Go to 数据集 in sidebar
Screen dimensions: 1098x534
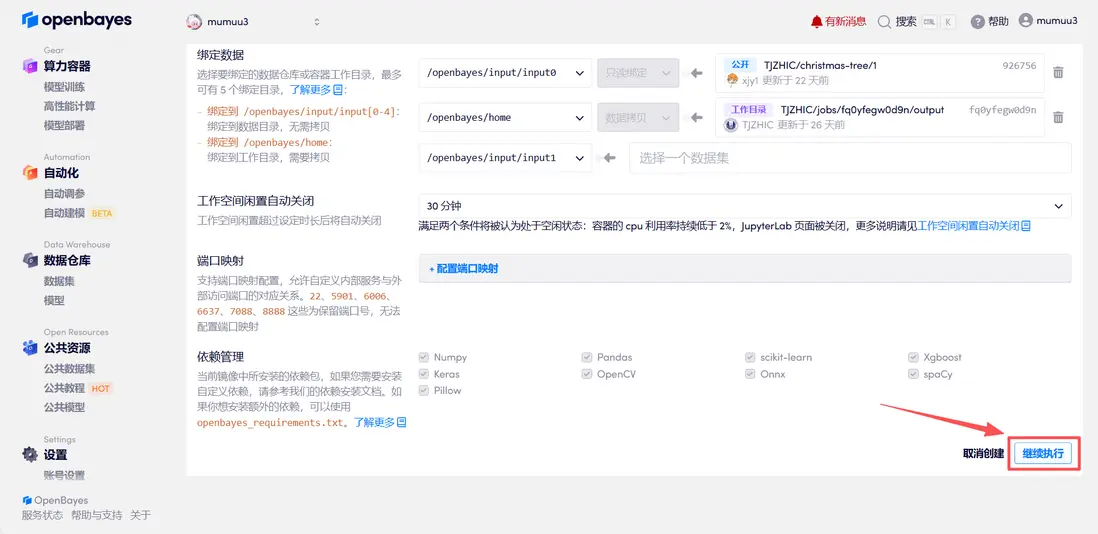pyautogui.click(x=60, y=281)
